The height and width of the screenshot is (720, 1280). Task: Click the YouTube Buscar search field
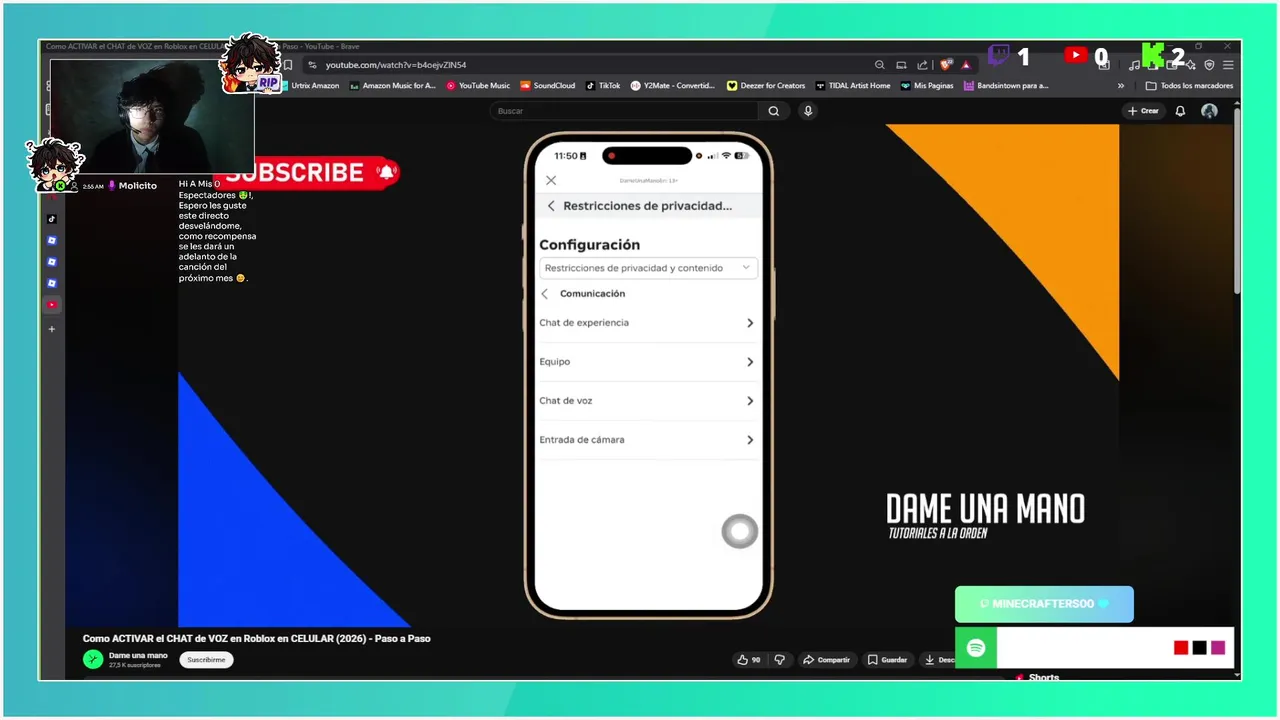[x=626, y=111]
